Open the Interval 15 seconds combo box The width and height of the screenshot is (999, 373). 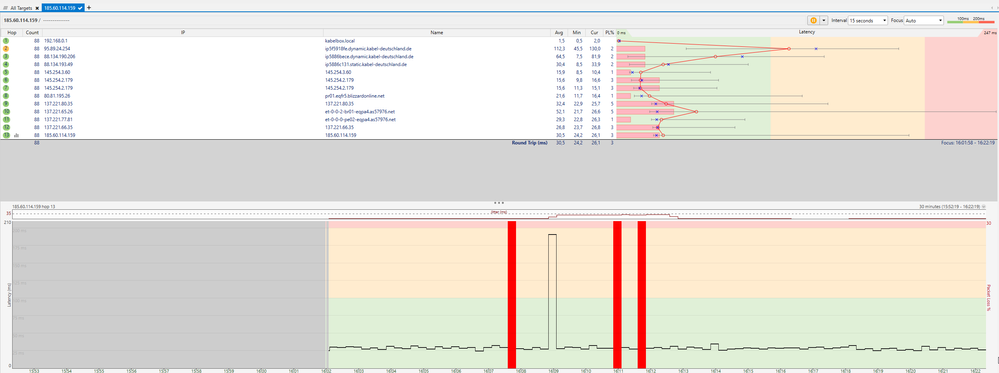(x=868, y=20)
